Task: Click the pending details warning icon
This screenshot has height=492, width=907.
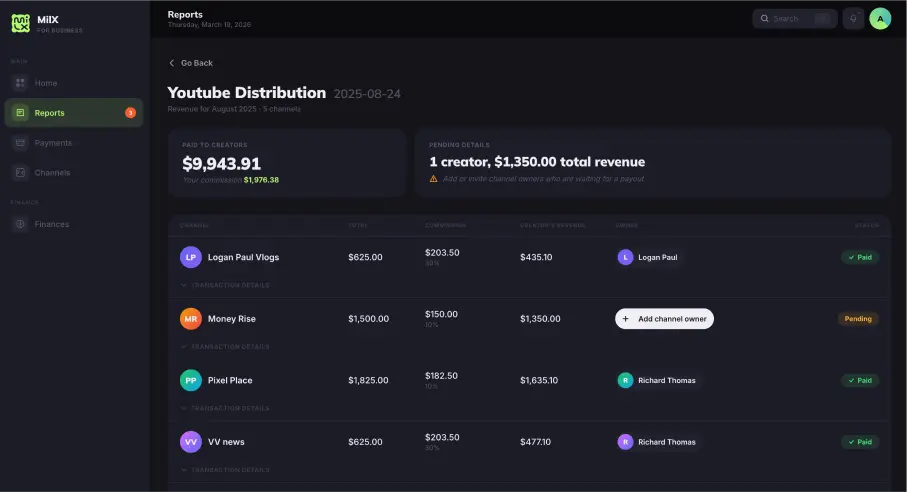Action: click(x=434, y=179)
